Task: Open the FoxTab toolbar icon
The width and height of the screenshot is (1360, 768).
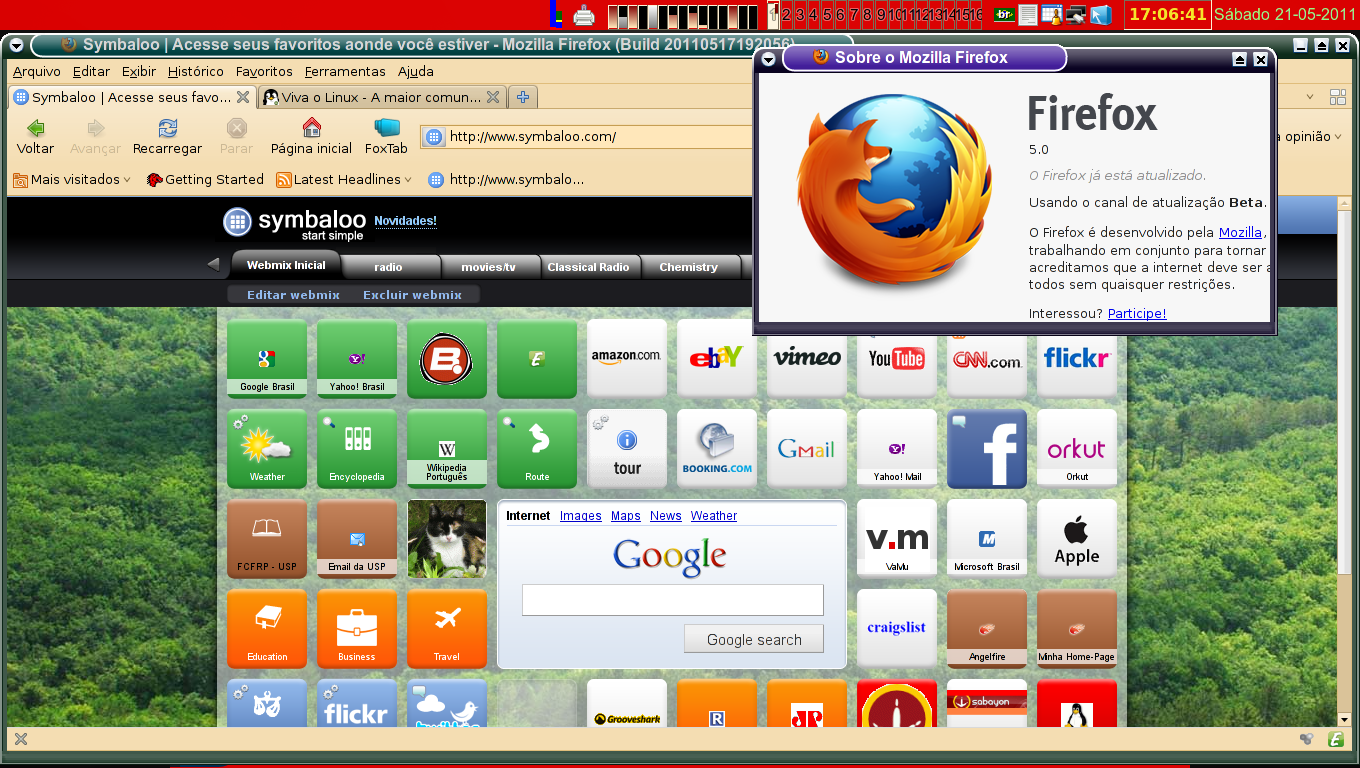Action: pos(386,137)
